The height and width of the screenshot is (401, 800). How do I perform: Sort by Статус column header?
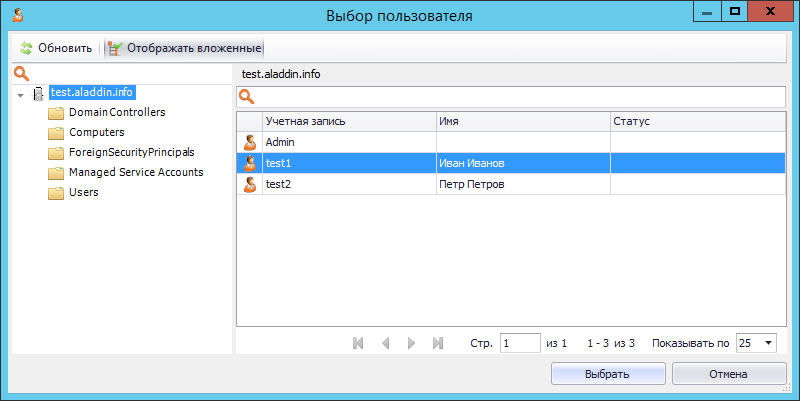[698, 121]
